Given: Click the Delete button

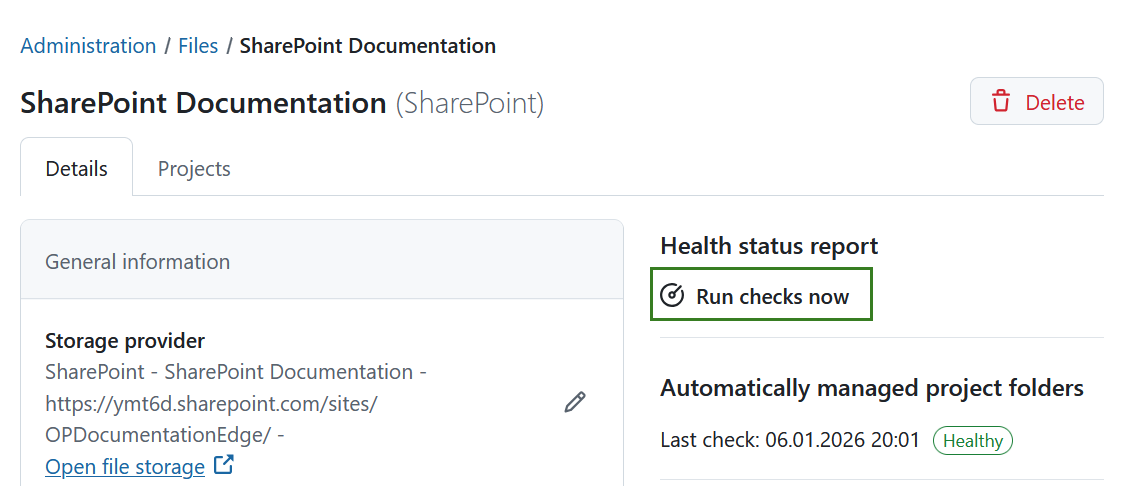Looking at the screenshot, I should click(1037, 101).
